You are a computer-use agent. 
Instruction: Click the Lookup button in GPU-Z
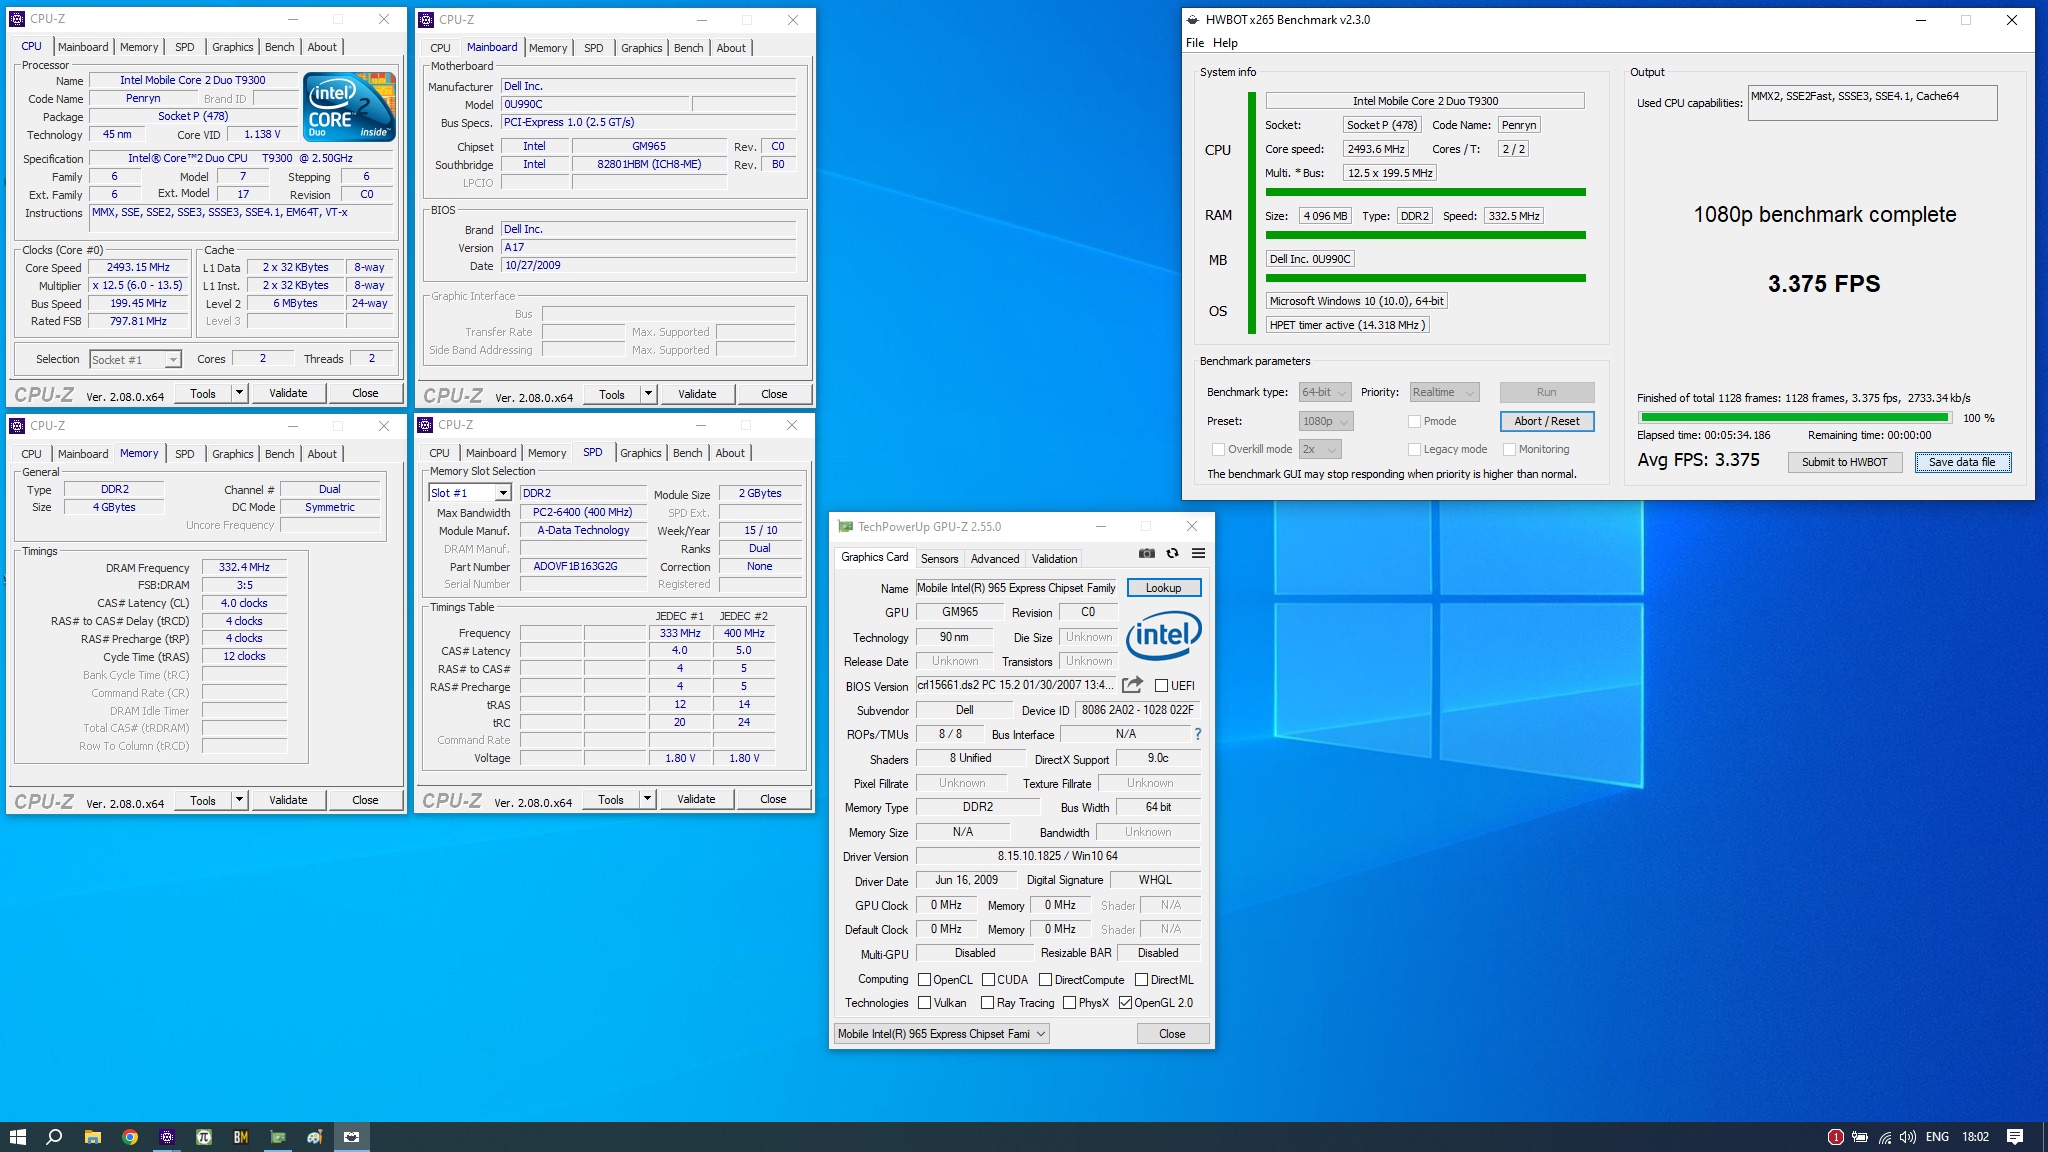click(x=1163, y=588)
